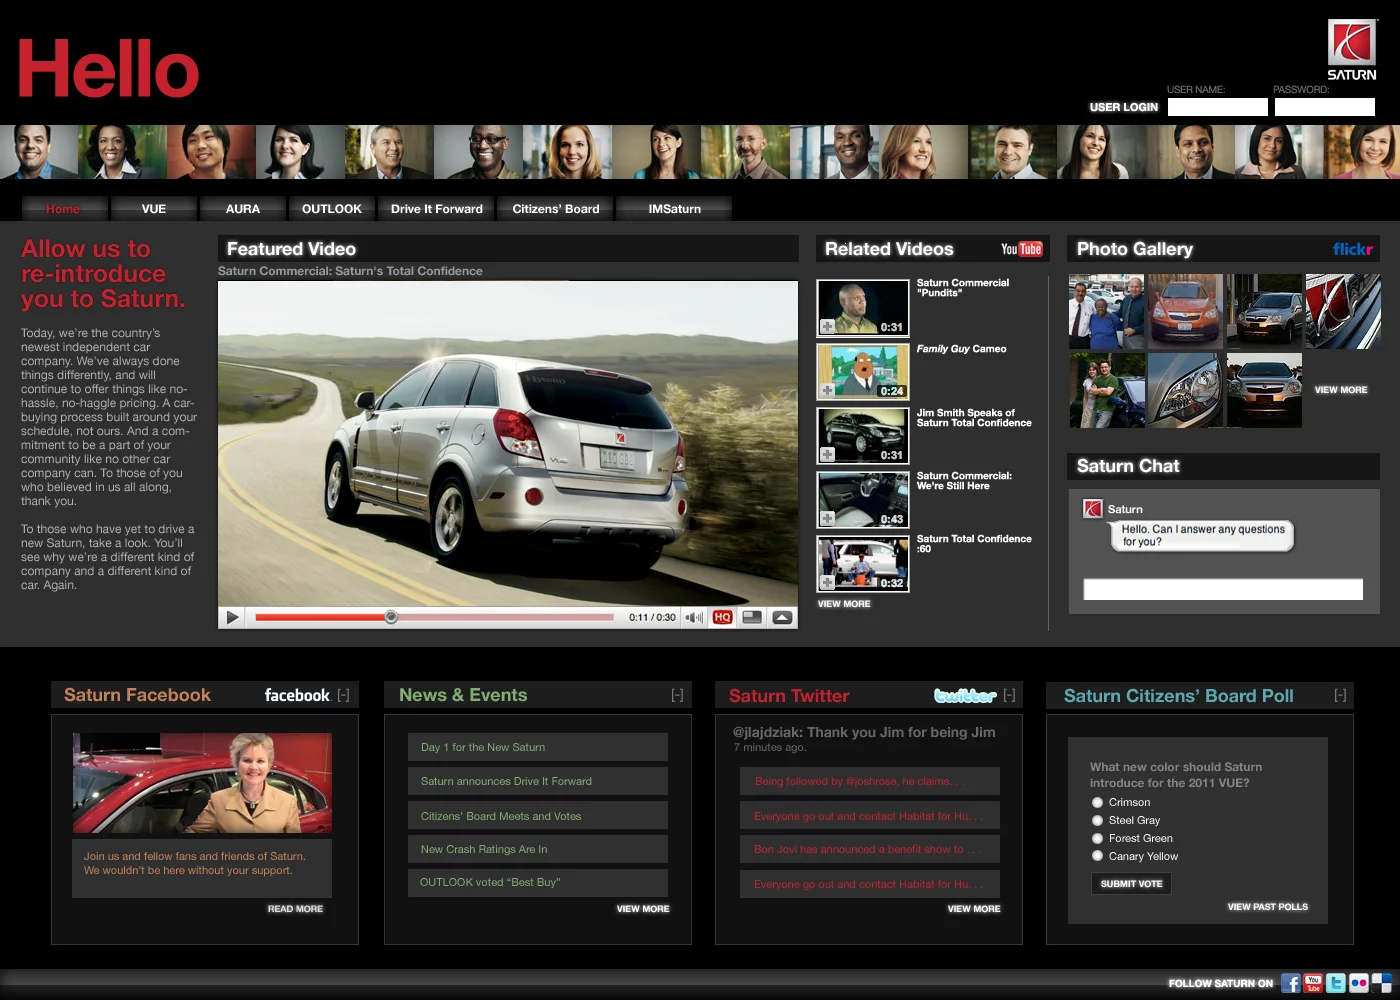Open "Citizens' Board Meets and Votes" news
Screen dimensions: 1400x1000
pyautogui.click(x=538, y=816)
